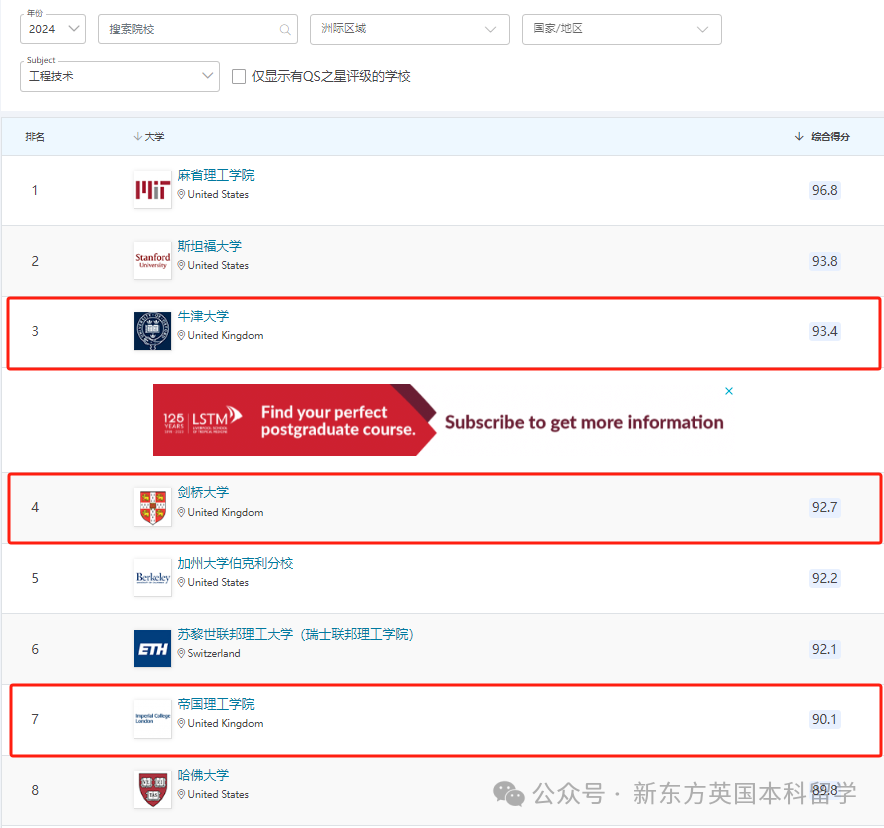
Task: Open the 麻省理工学院 link
Action: click(x=216, y=175)
